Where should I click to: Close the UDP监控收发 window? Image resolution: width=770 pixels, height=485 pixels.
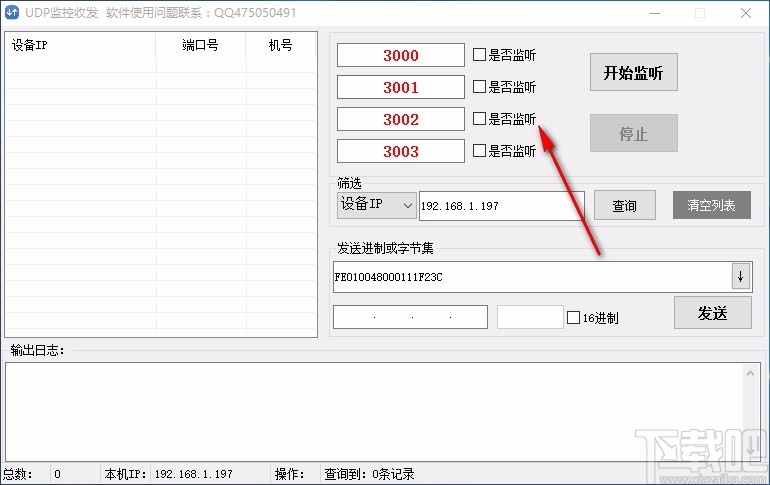point(746,13)
